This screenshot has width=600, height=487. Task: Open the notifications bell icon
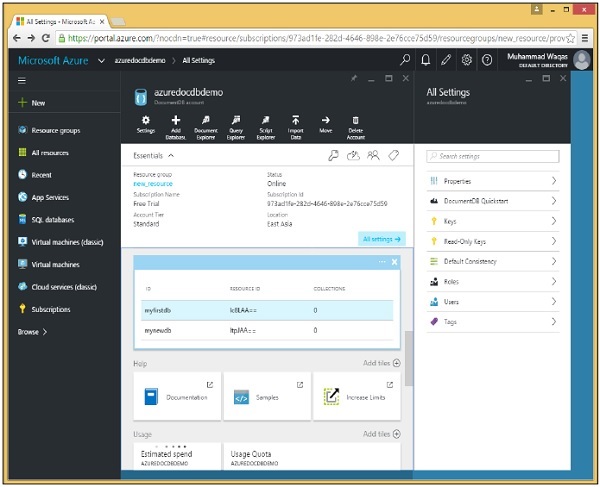tap(425, 60)
